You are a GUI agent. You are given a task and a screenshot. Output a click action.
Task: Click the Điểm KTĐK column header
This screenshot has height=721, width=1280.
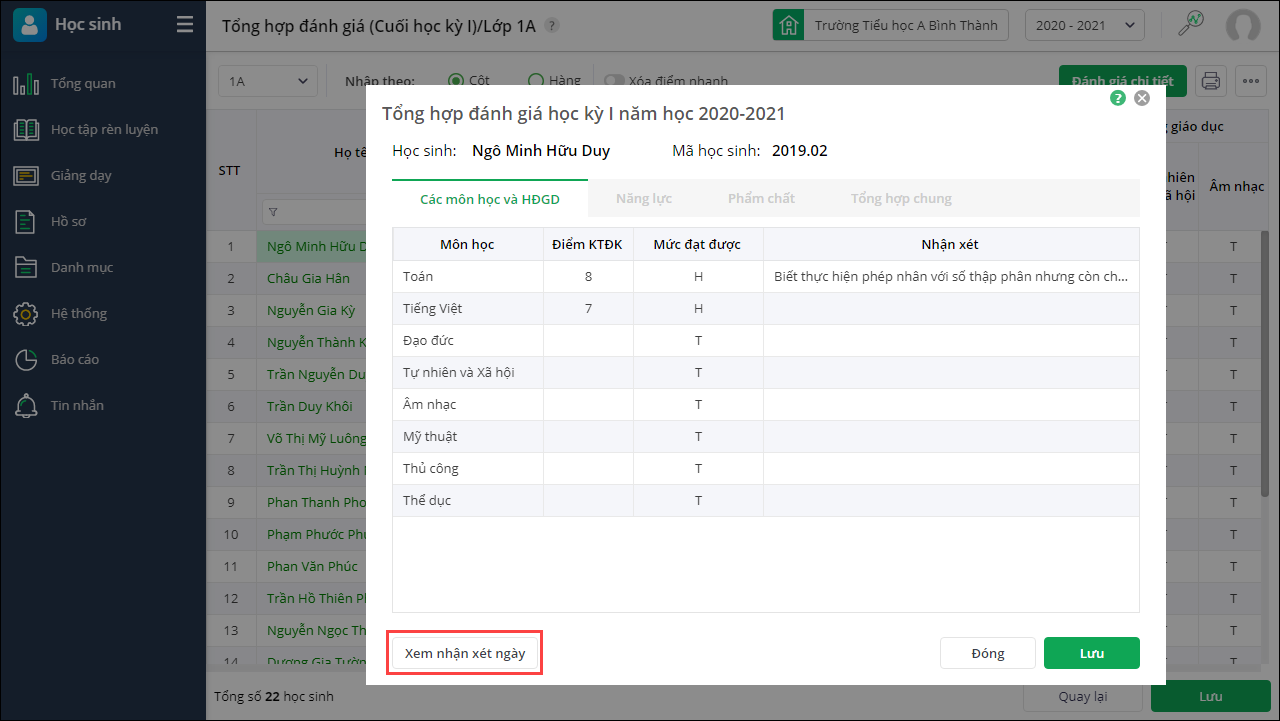tap(588, 244)
